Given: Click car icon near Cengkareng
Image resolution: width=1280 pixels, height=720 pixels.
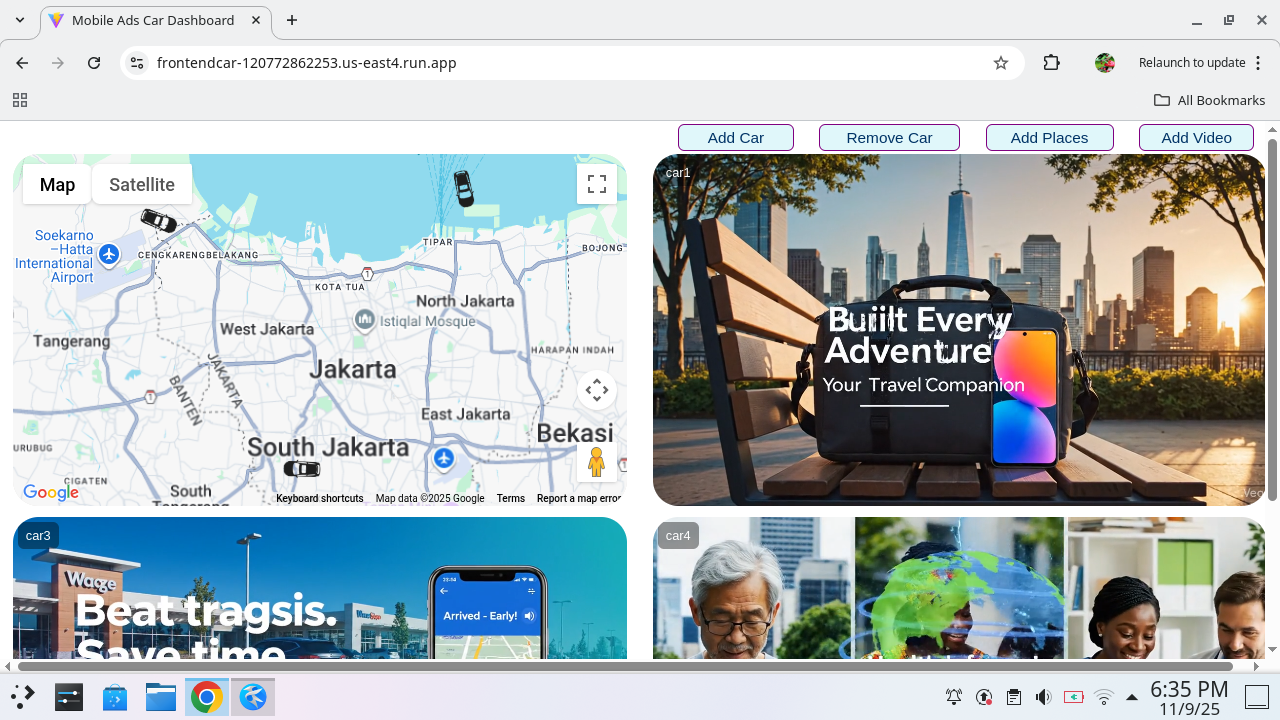Looking at the screenshot, I should [x=158, y=221].
